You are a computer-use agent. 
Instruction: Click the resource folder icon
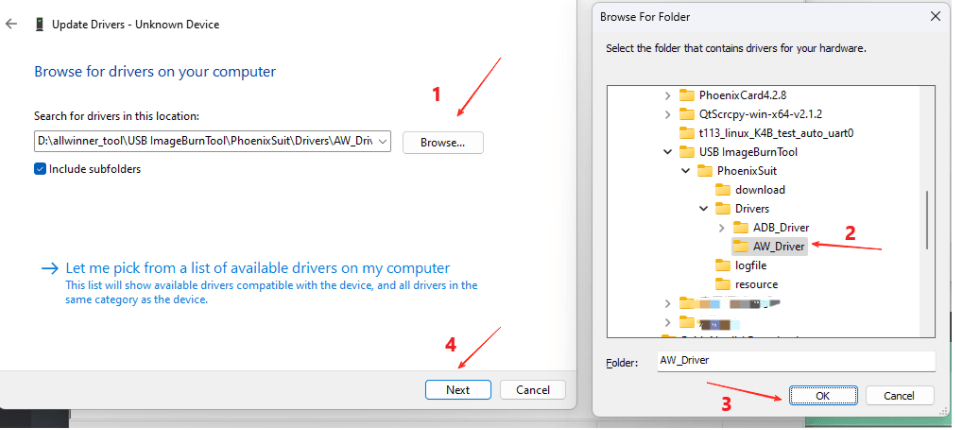click(723, 284)
